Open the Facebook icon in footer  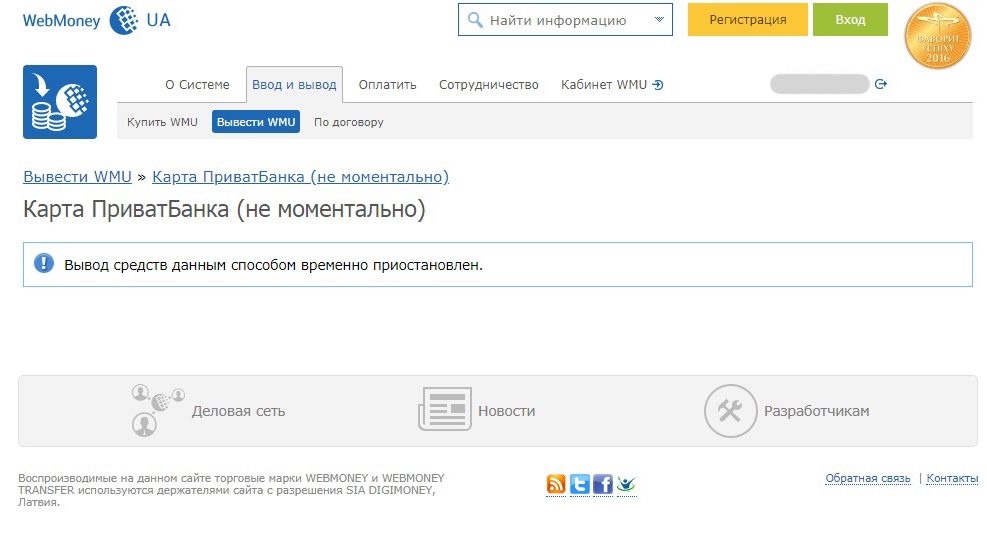pyautogui.click(x=603, y=485)
